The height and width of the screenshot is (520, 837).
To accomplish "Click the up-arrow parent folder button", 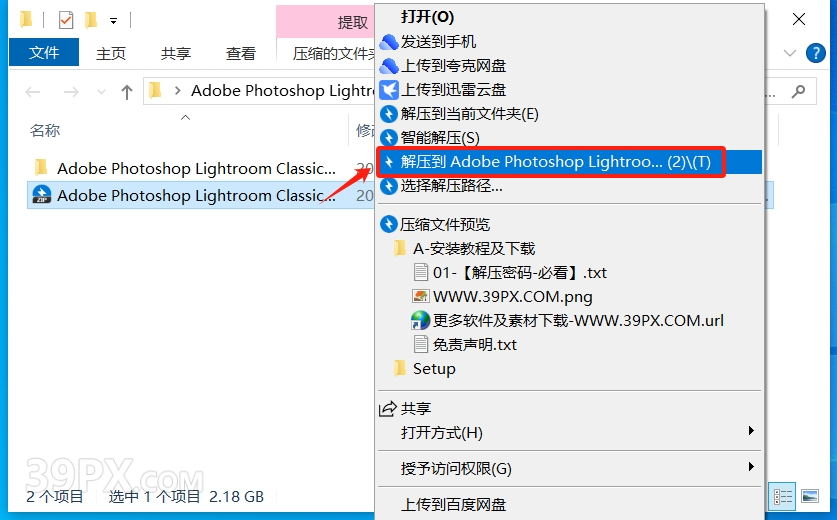I will [127, 92].
